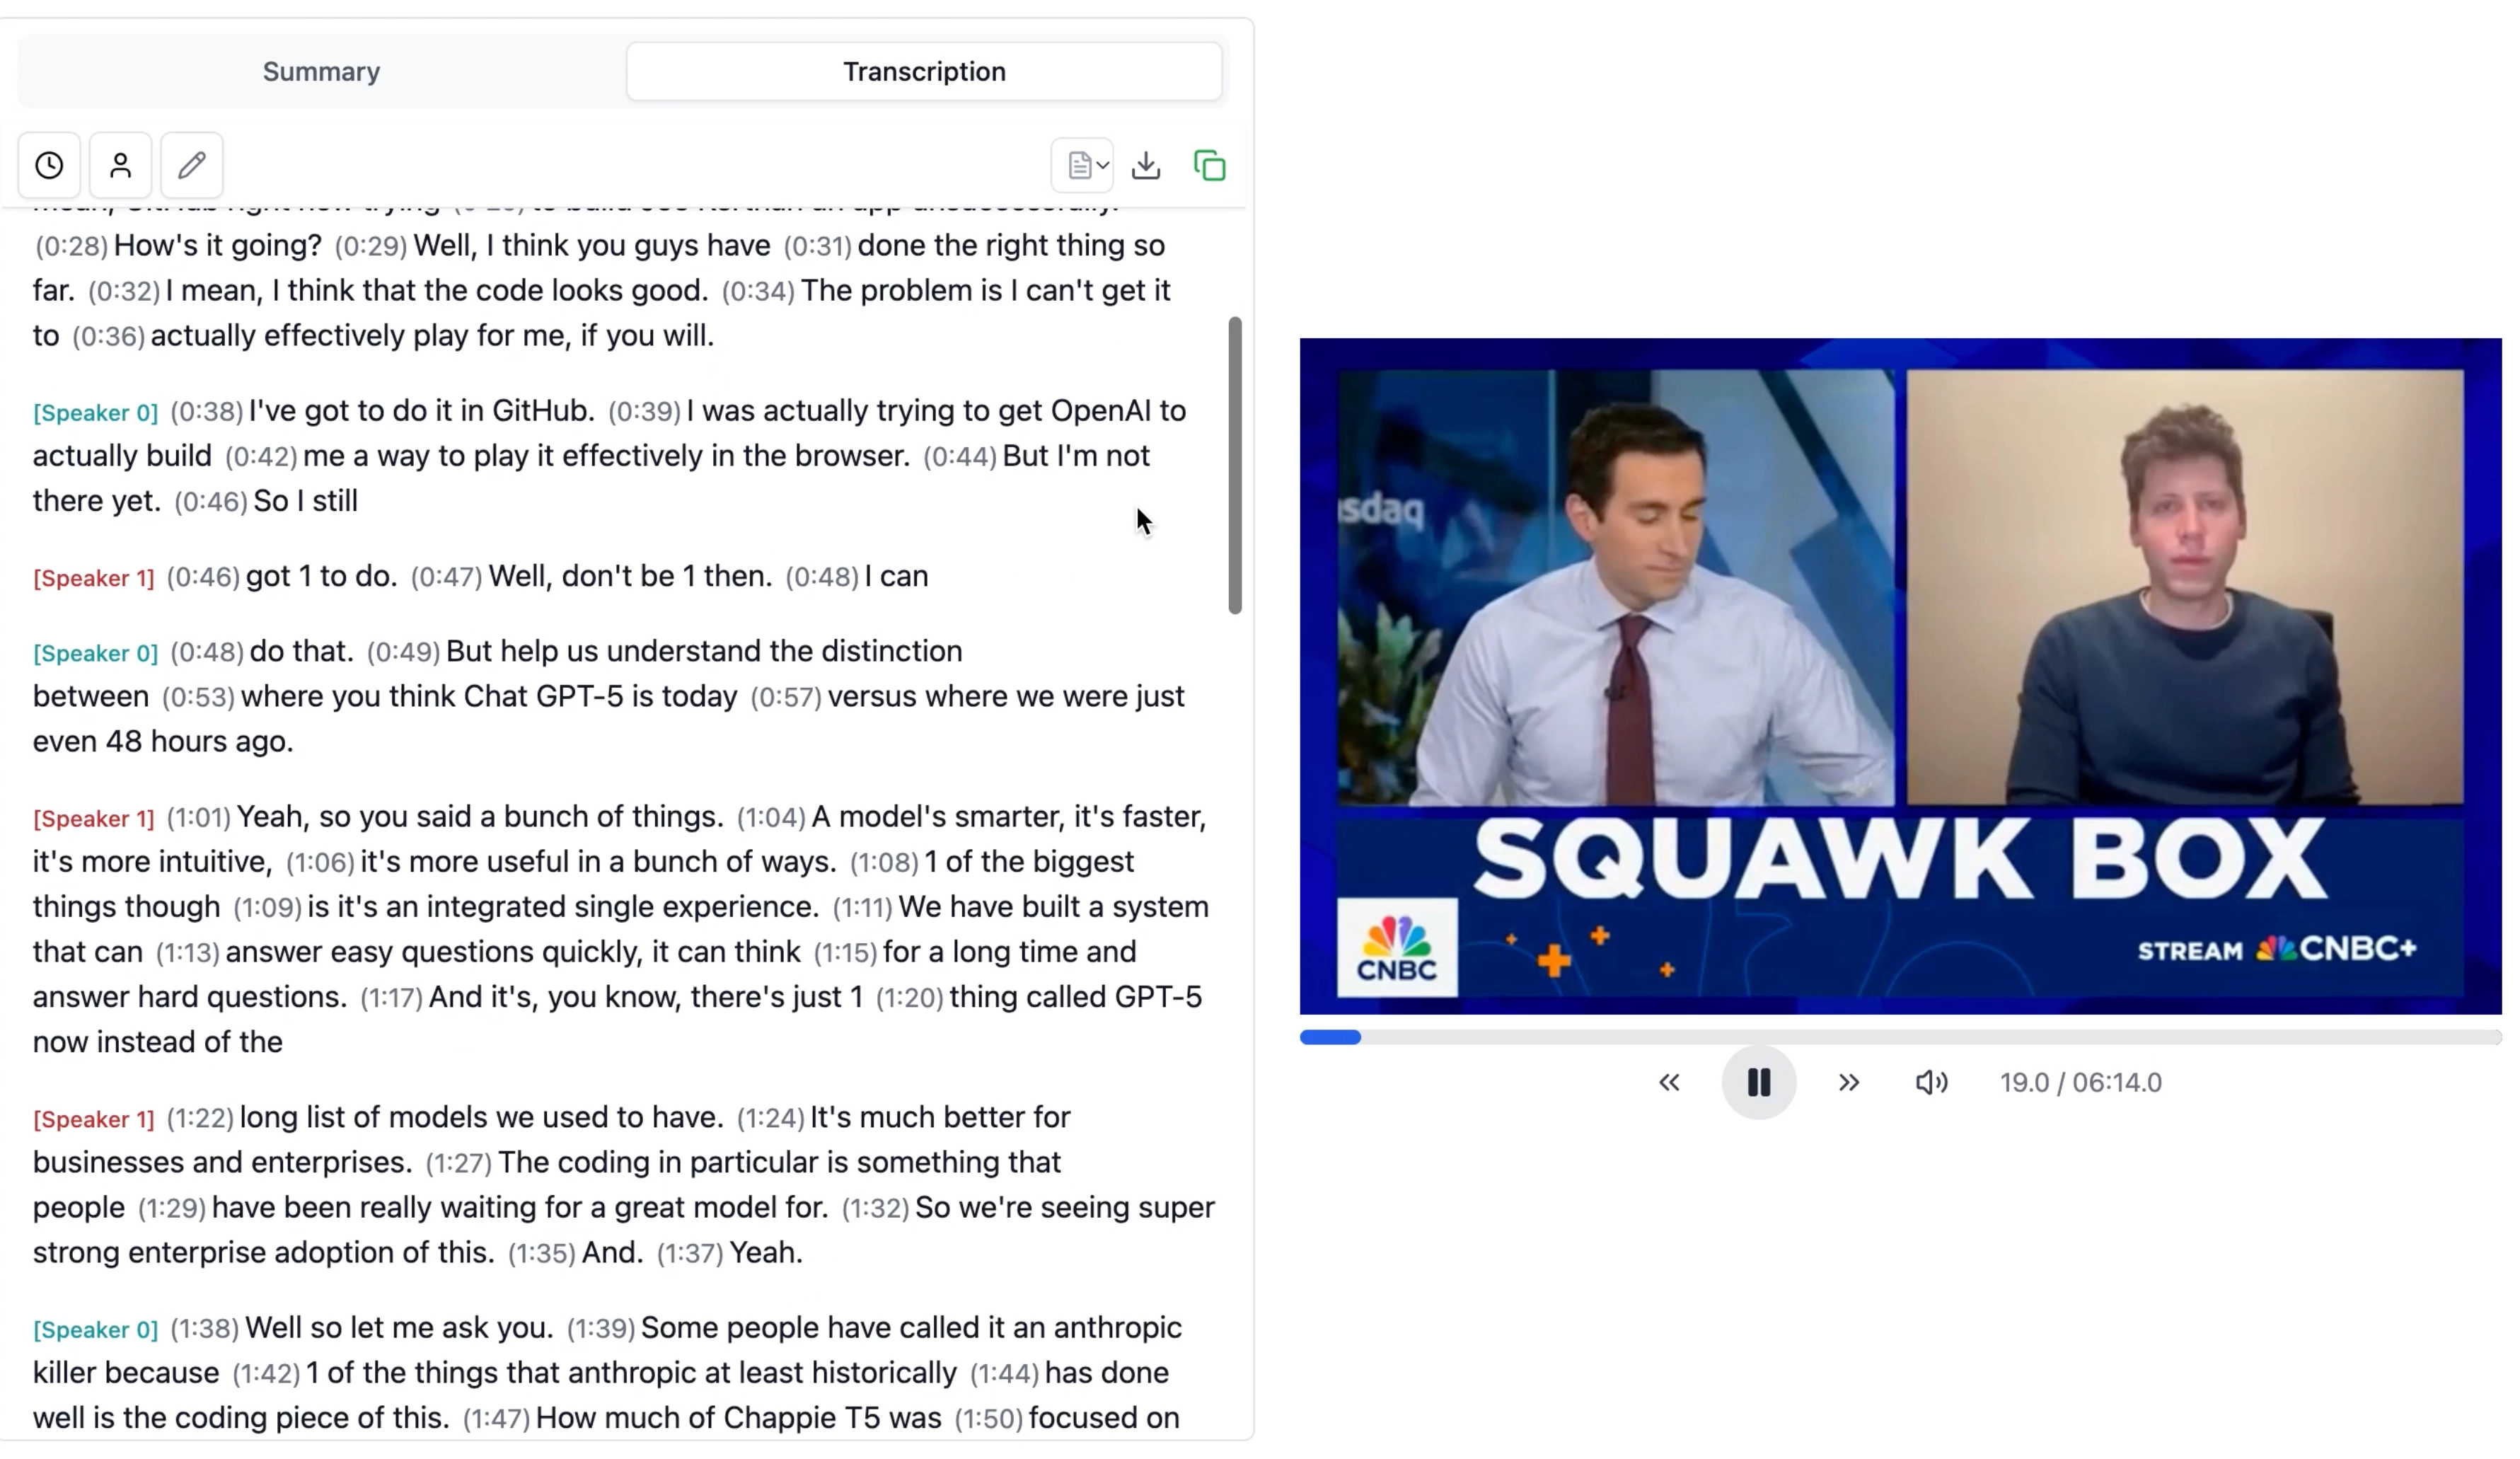Toggle timestamps with the clock icon

point(49,165)
